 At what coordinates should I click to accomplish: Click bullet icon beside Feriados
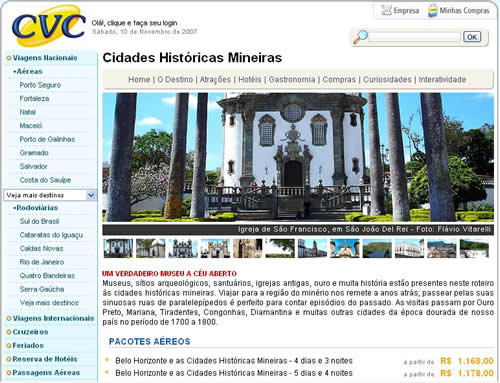click(9, 346)
